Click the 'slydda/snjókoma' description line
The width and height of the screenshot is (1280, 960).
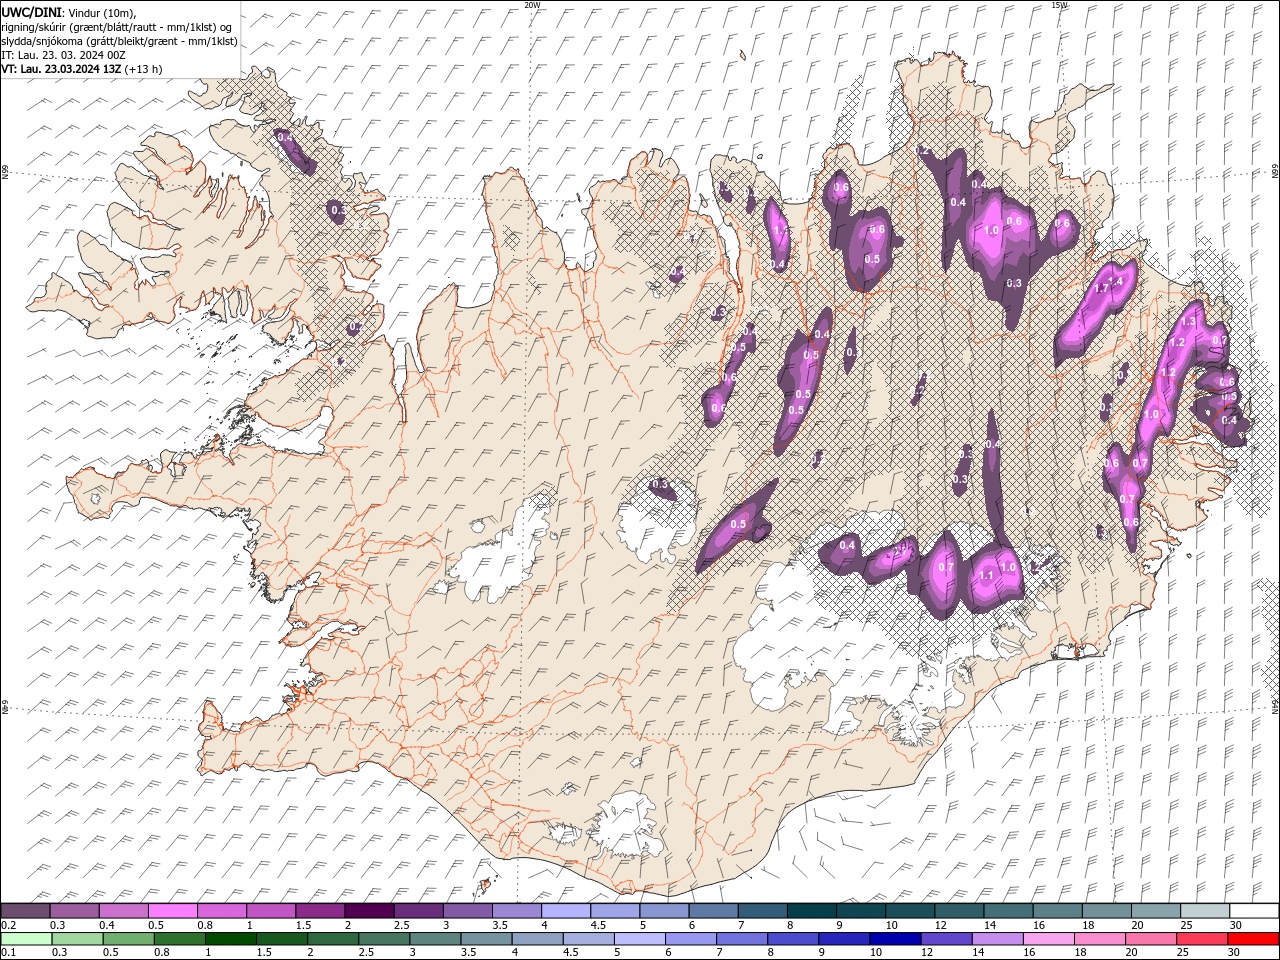pyautogui.click(x=120, y=41)
